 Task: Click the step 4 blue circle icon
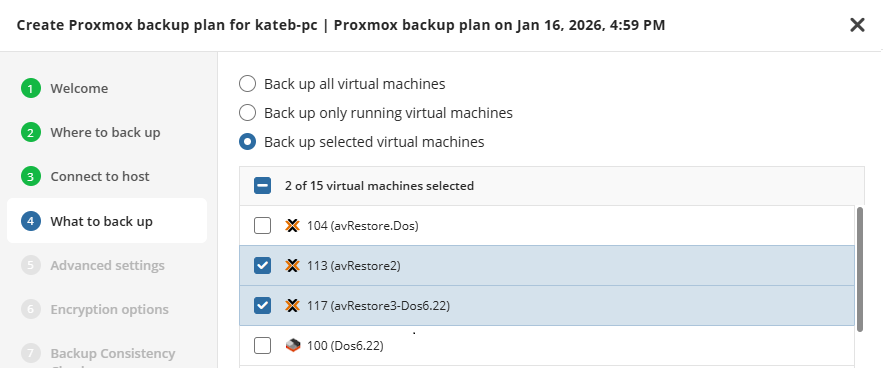click(x=31, y=221)
